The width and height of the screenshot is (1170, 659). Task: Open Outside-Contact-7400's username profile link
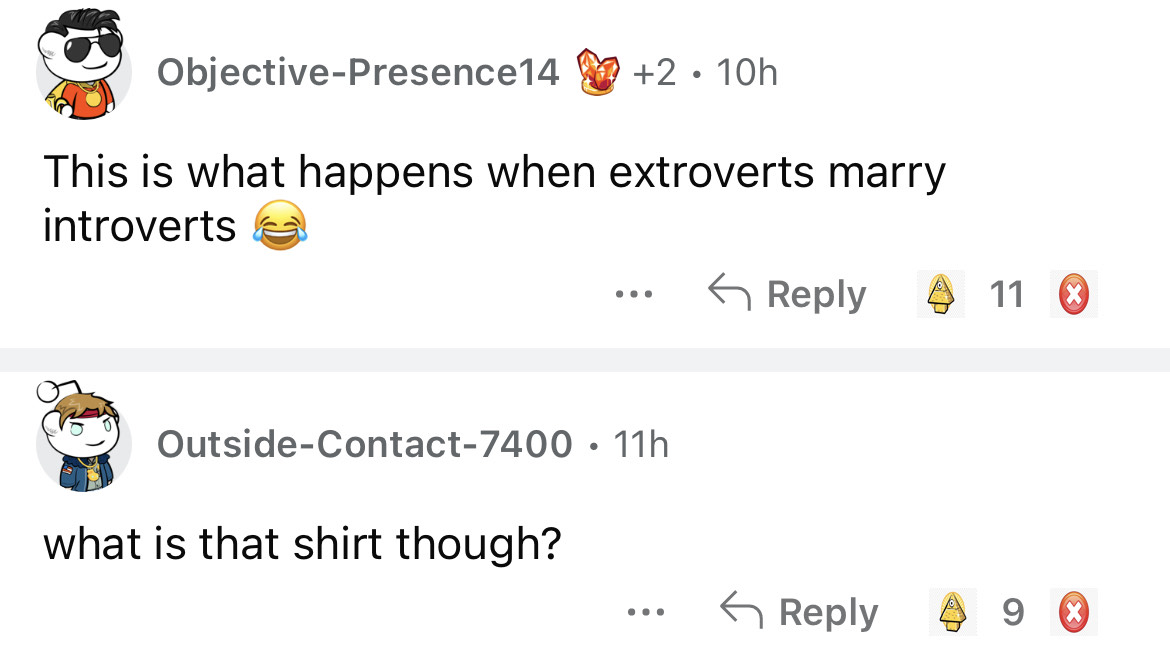click(364, 444)
